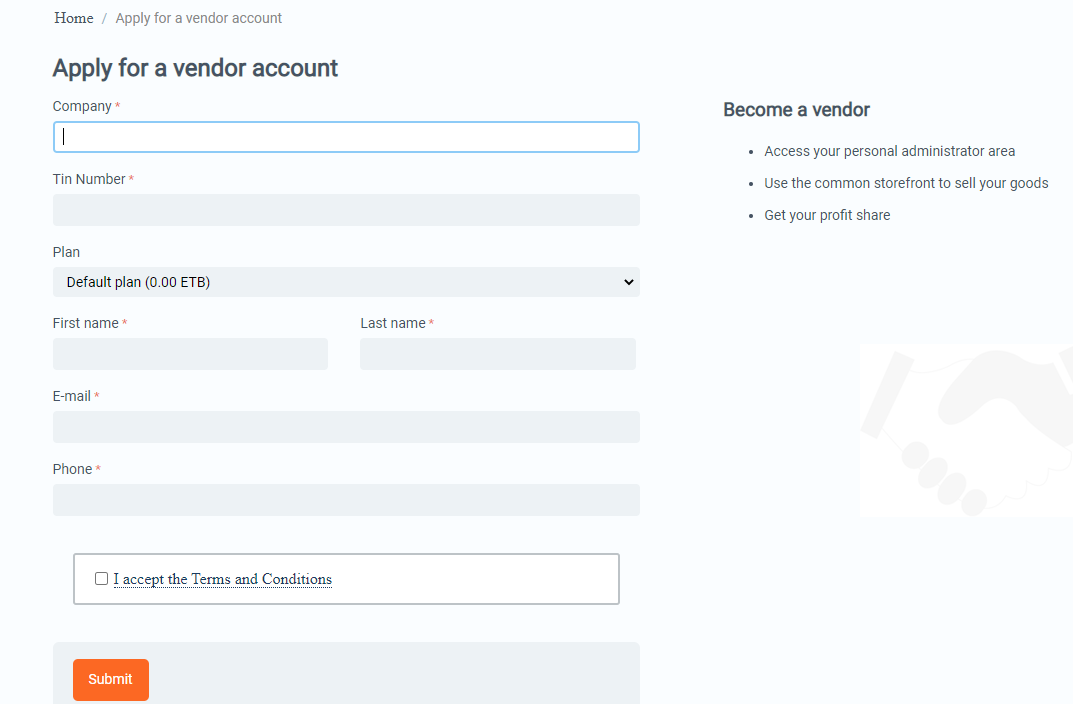Click the 'Get your profit share' bullet
The height and width of the screenshot is (704, 1073).
point(827,215)
